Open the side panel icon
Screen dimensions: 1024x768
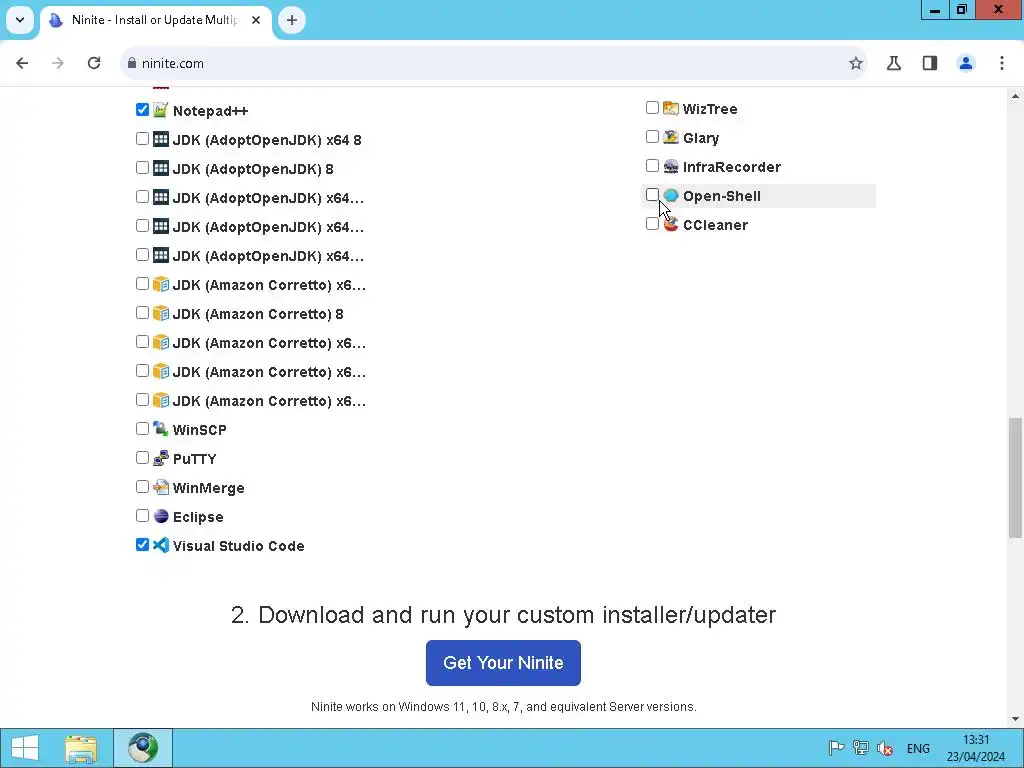[x=930, y=63]
